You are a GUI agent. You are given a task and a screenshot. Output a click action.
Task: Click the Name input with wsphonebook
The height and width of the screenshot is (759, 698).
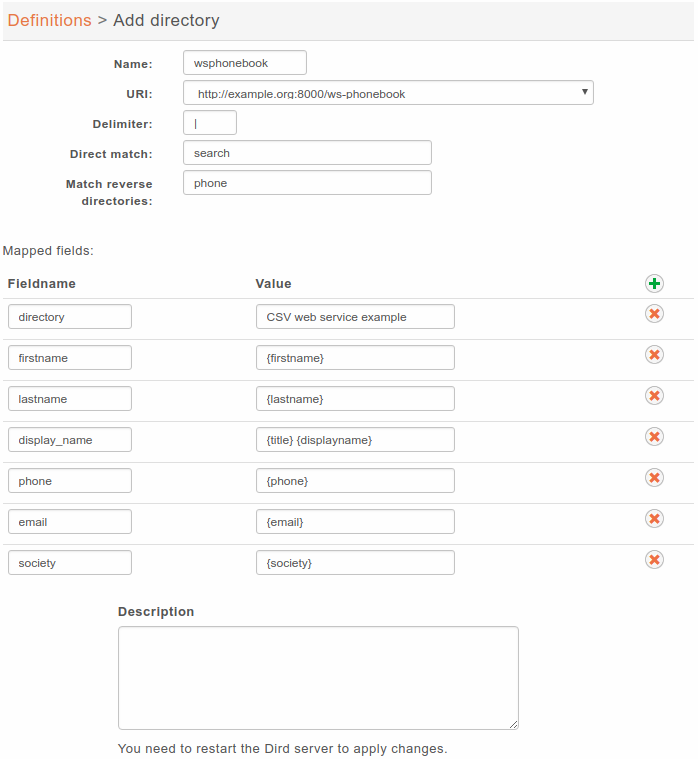(x=244, y=63)
